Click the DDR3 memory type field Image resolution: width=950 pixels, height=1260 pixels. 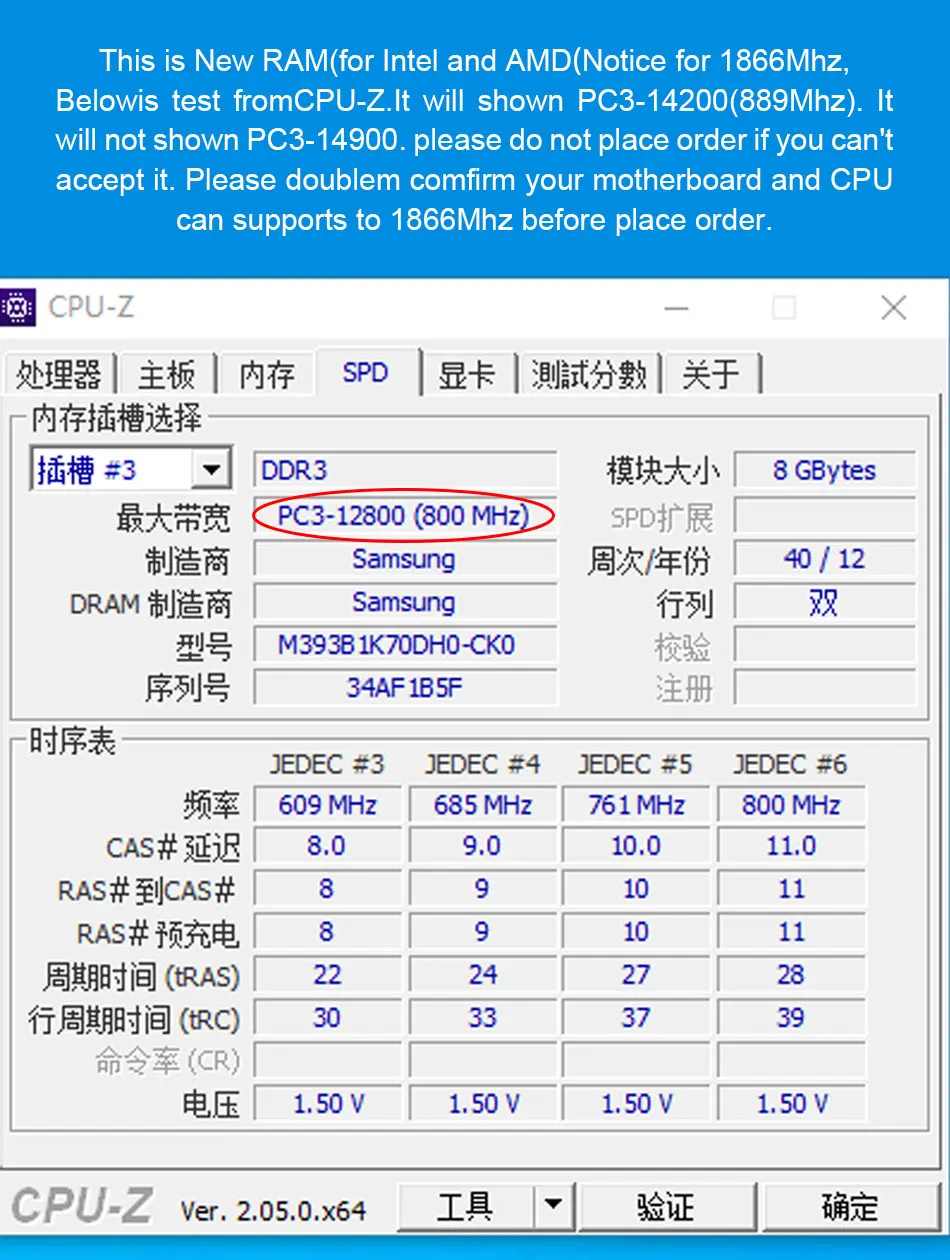(405, 470)
